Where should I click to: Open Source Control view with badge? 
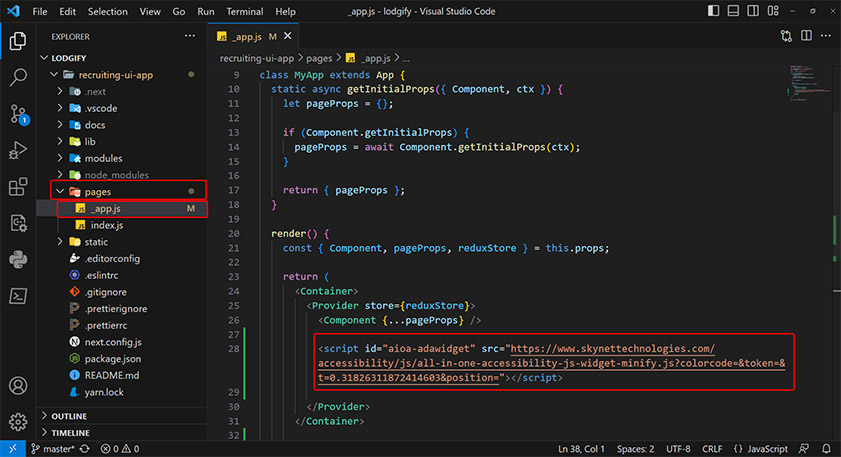(18, 114)
